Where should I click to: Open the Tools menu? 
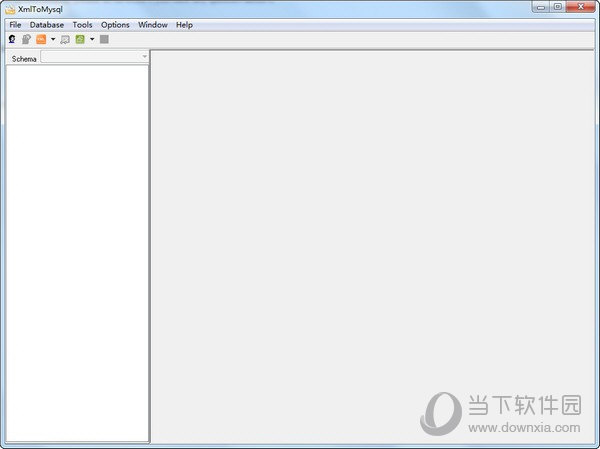[x=82, y=25]
